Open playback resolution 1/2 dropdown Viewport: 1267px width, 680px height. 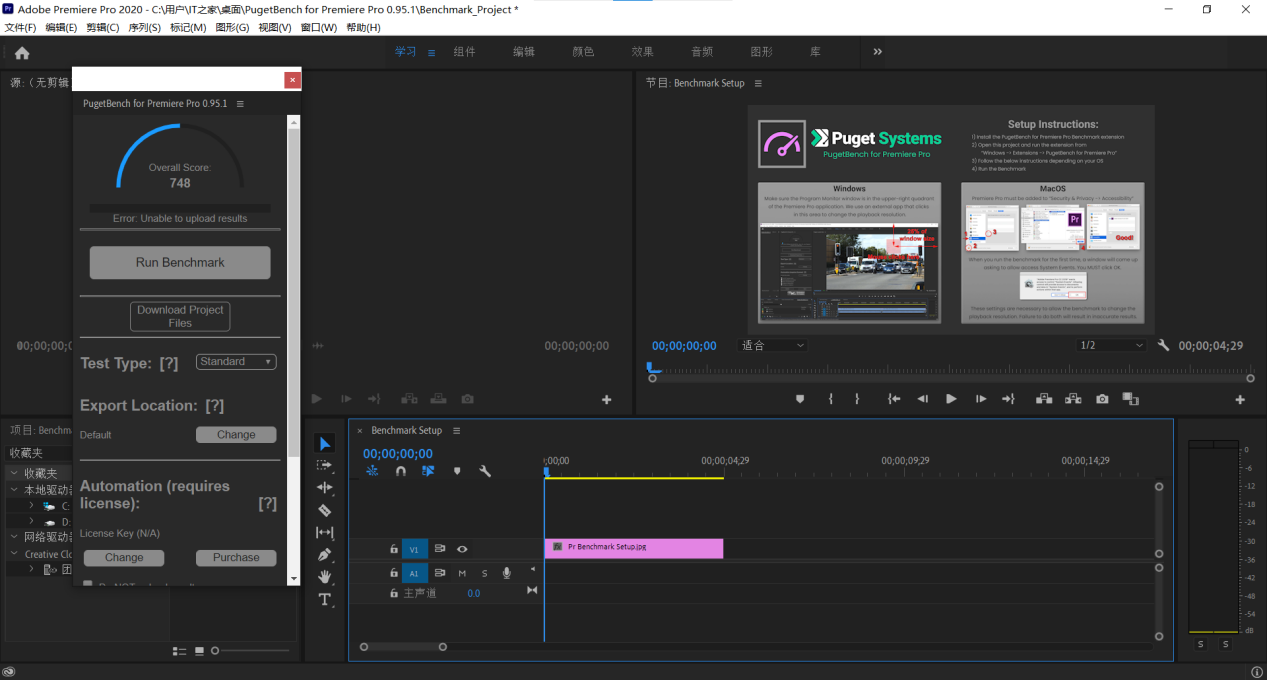tap(1110, 345)
